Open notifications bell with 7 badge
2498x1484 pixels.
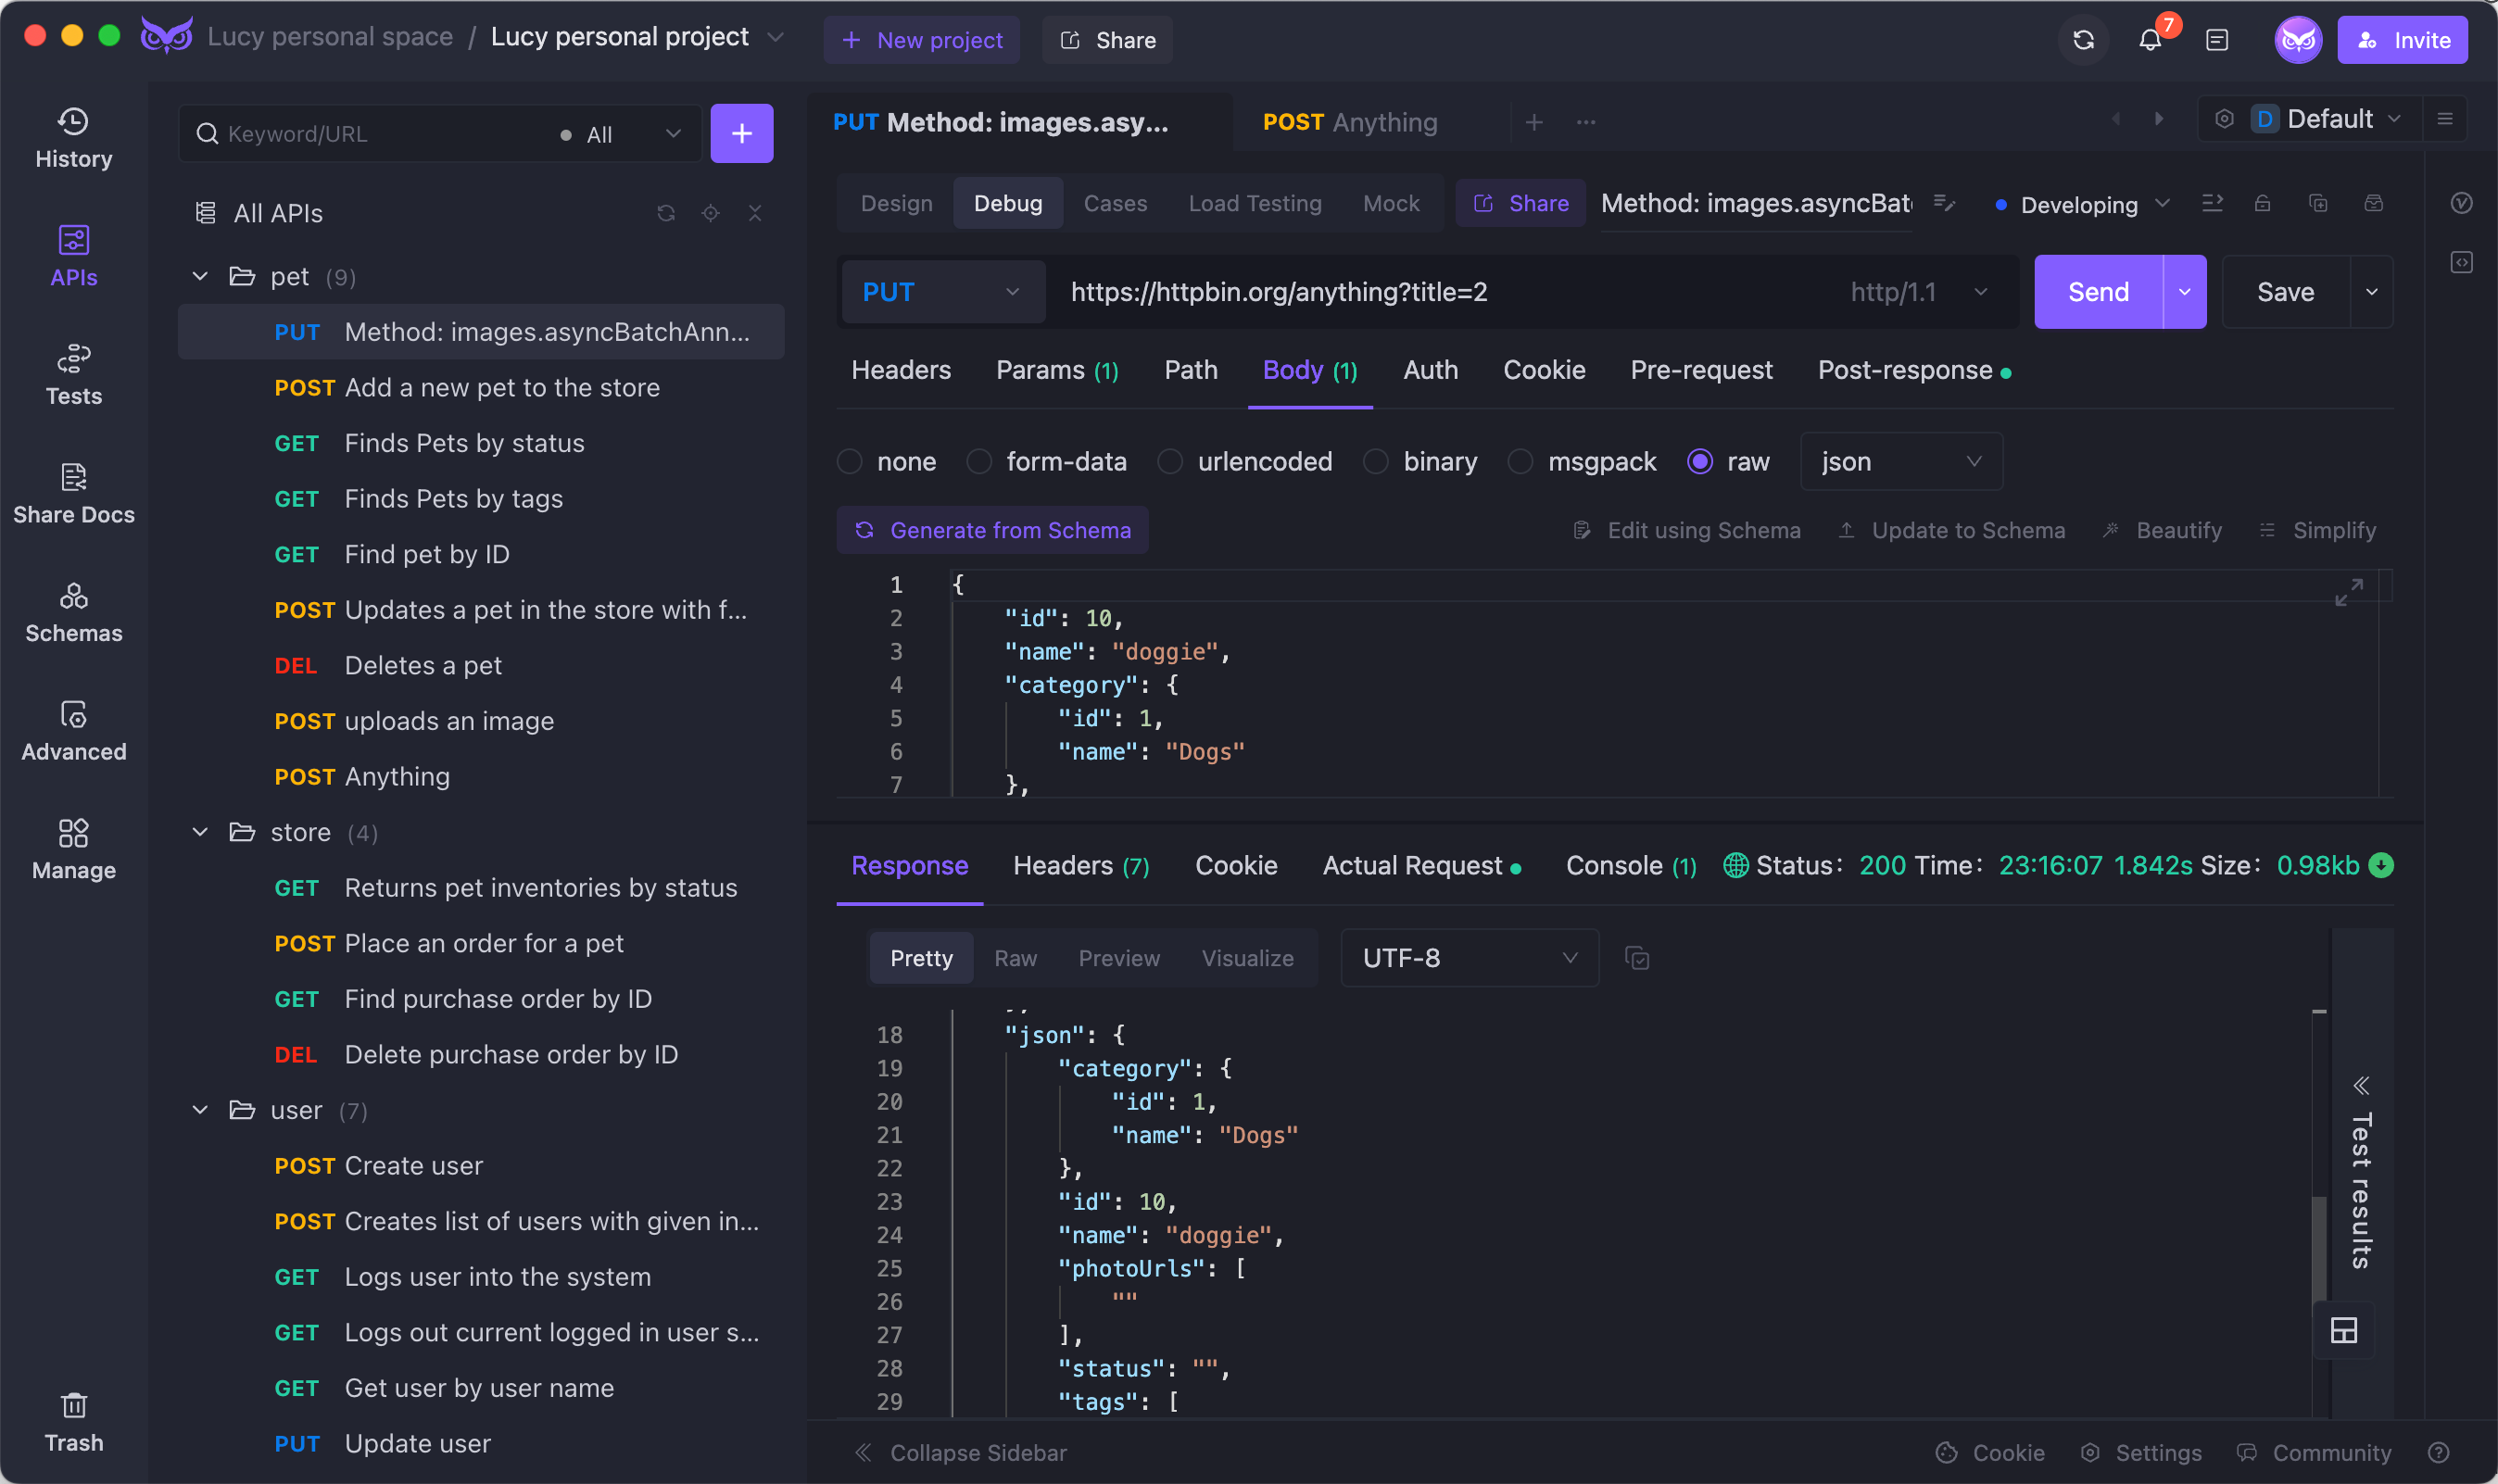tap(2150, 40)
